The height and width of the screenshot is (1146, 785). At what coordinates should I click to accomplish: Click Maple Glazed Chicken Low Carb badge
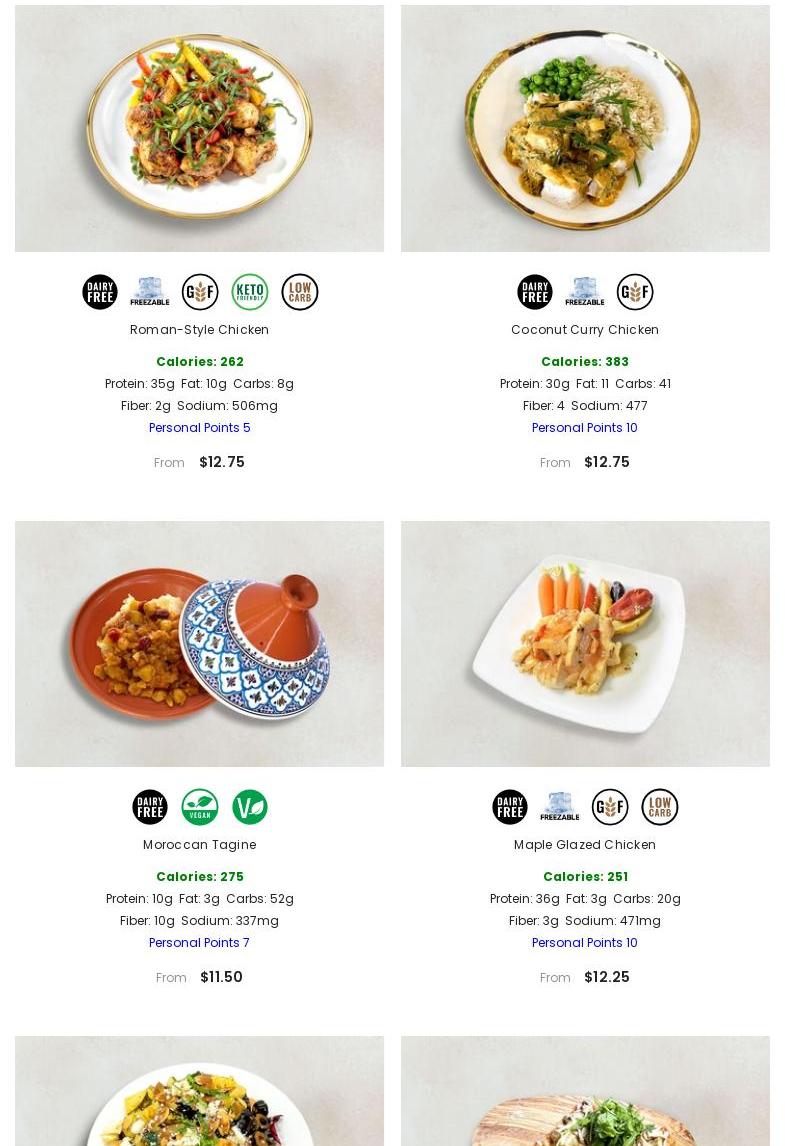(659, 807)
